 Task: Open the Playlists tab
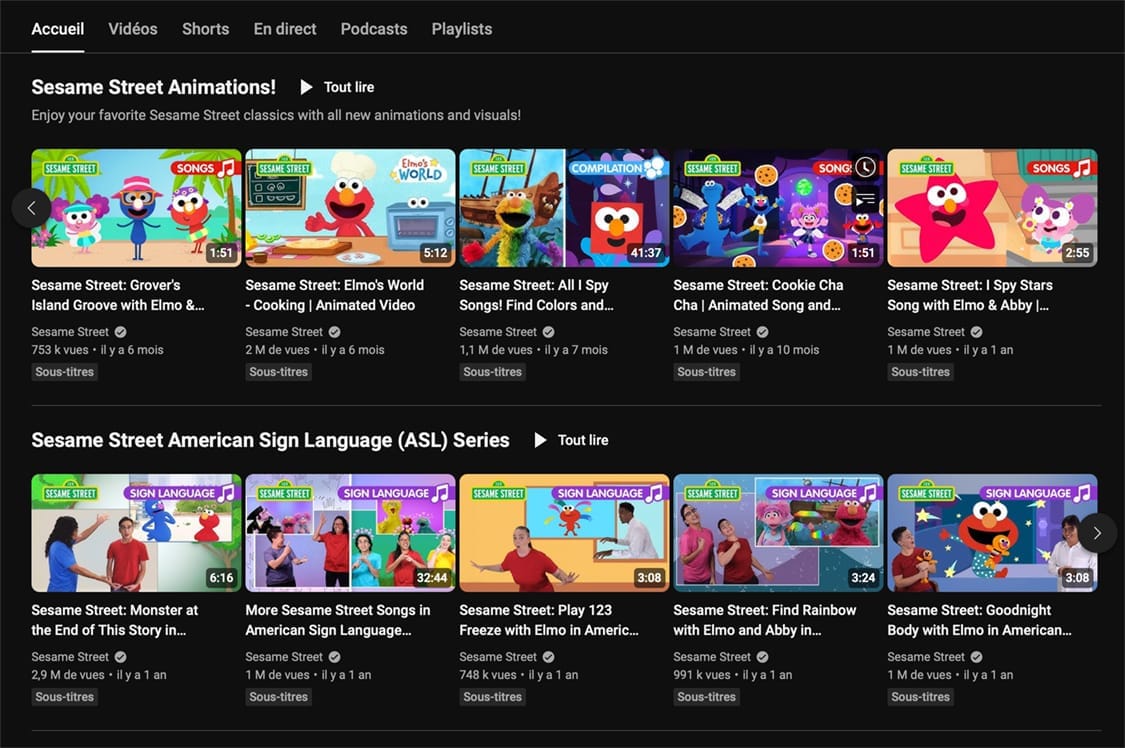[461, 29]
